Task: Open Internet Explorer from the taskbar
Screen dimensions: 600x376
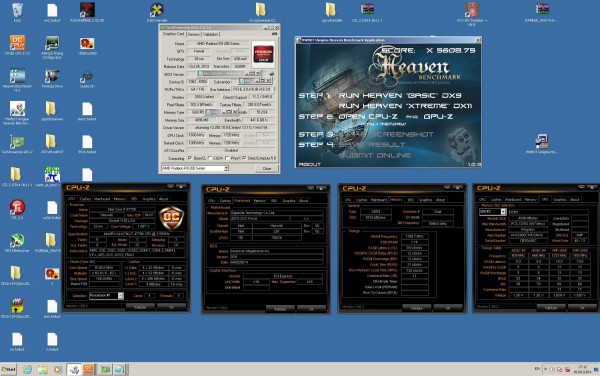Action: [x=27, y=369]
